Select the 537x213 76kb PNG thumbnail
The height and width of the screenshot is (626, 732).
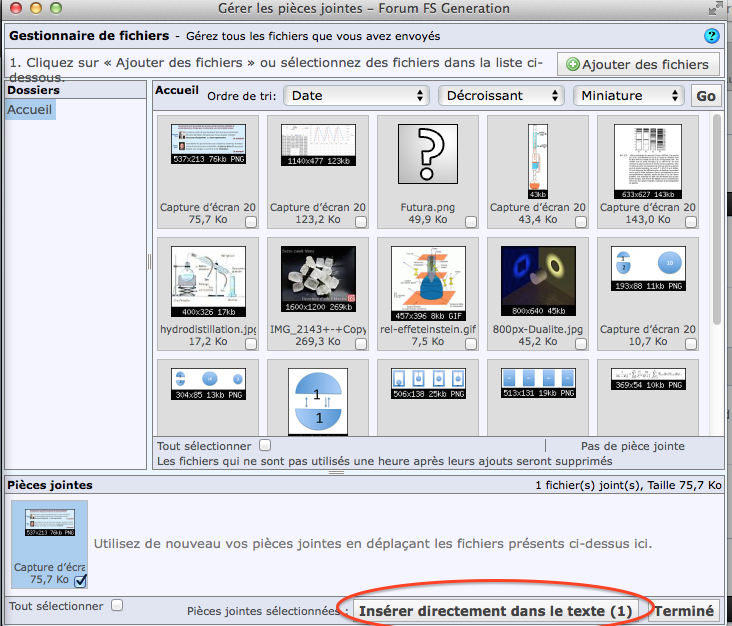(x=208, y=144)
